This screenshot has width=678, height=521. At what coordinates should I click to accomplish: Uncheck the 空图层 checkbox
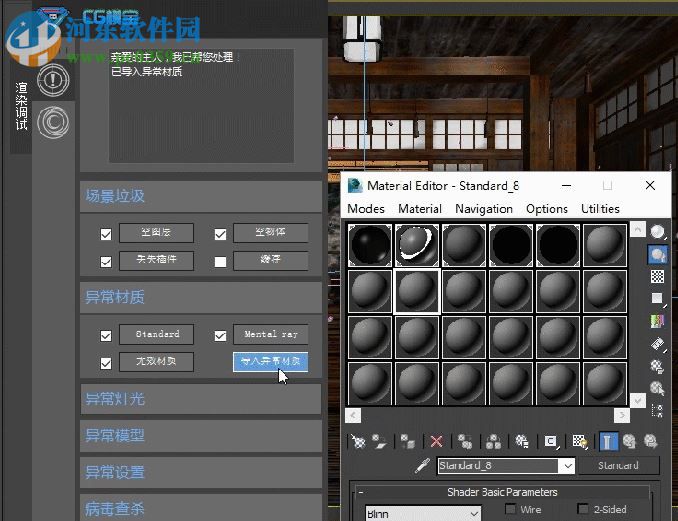[106, 234]
